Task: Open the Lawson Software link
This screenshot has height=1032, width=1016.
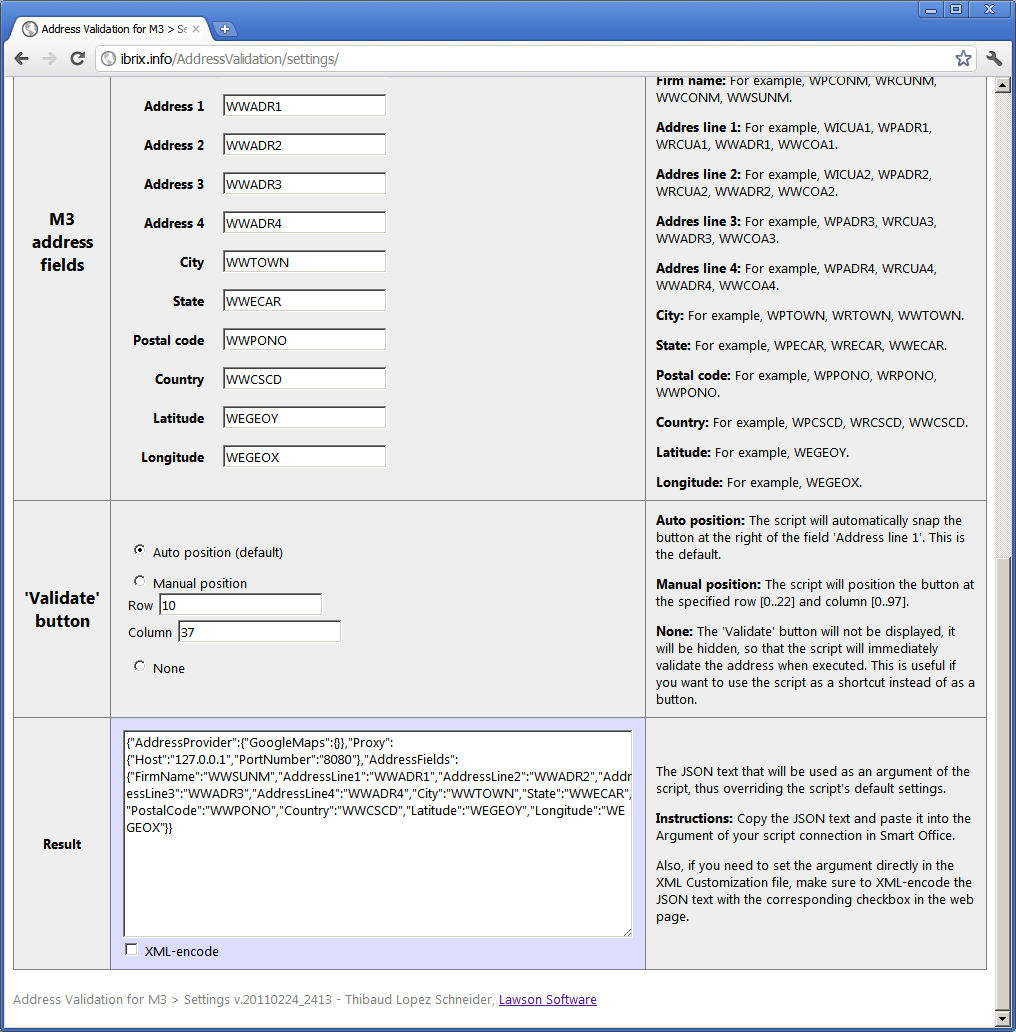Action: tap(547, 999)
